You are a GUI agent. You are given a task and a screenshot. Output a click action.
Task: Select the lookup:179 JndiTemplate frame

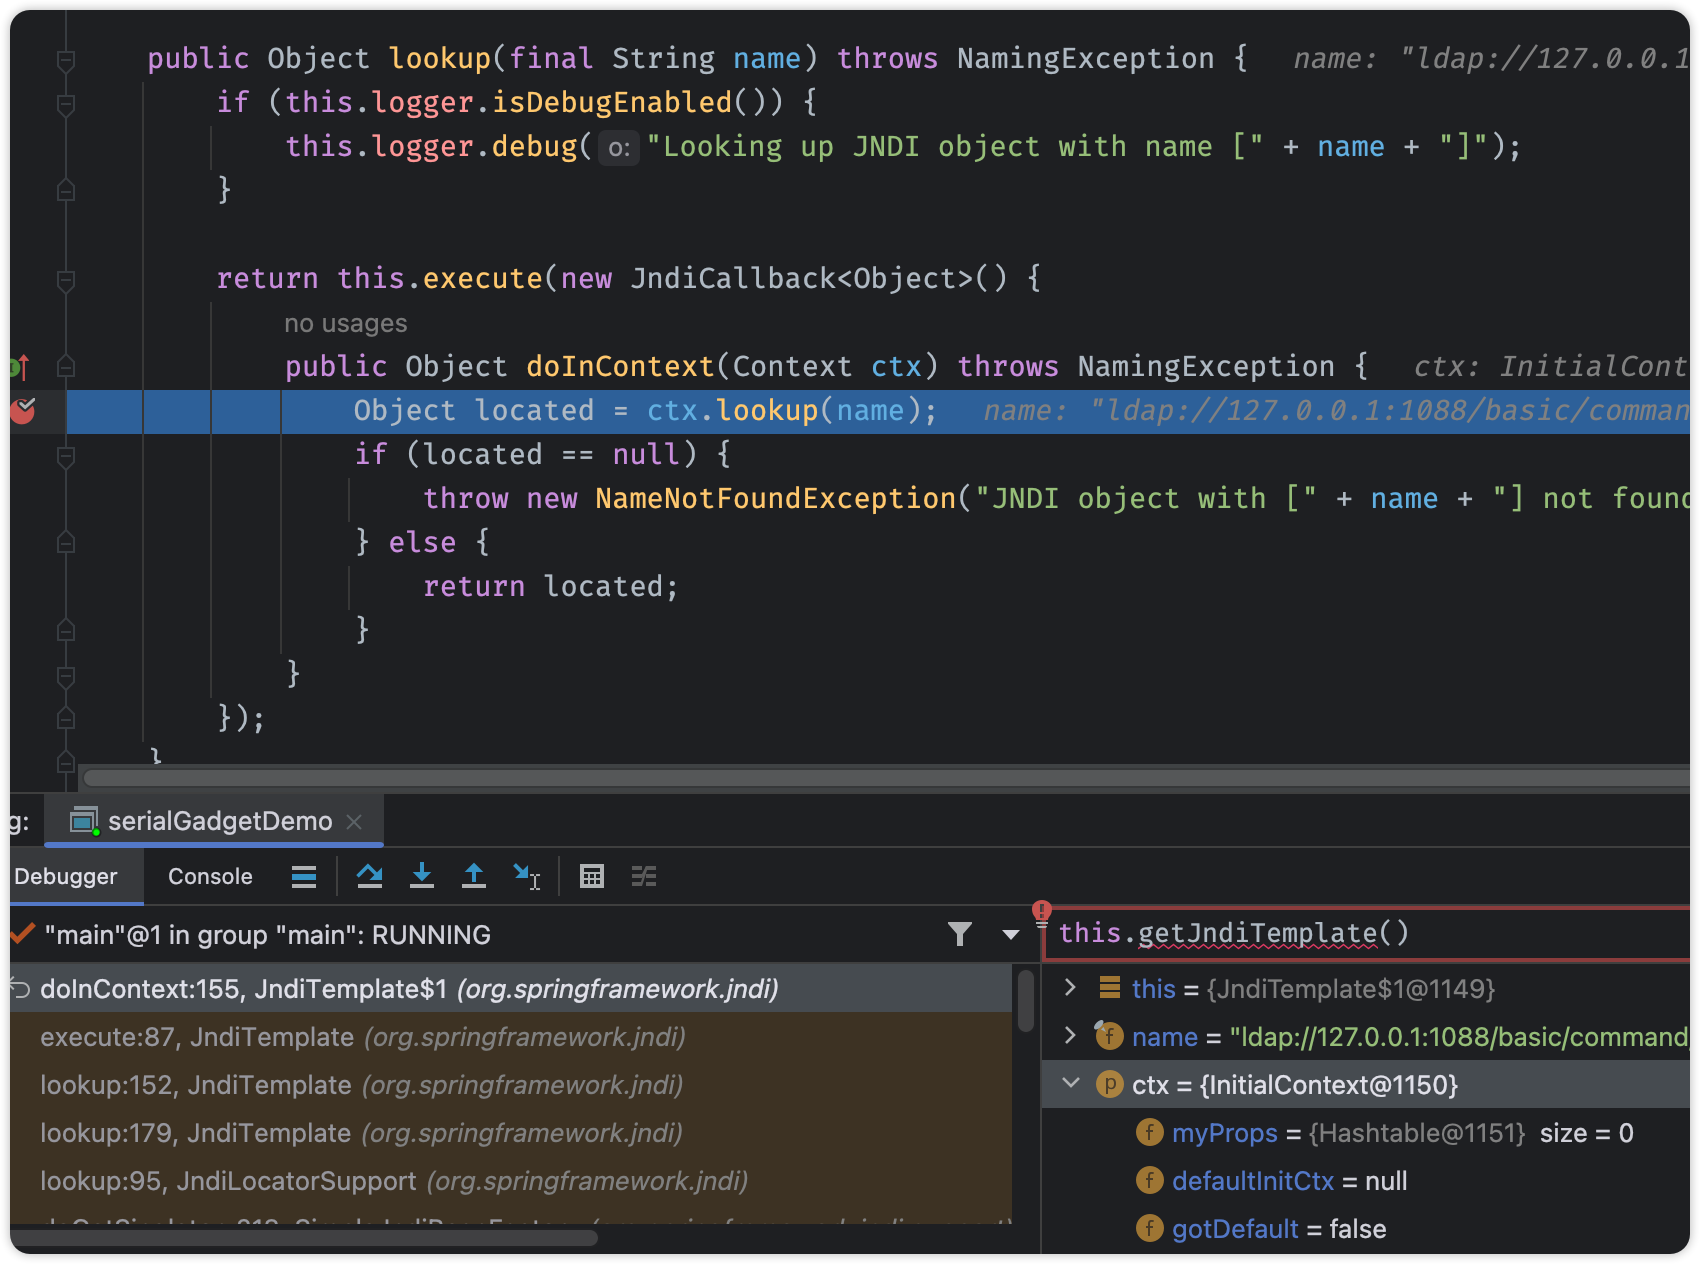pyautogui.click(x=510, y=1133)
